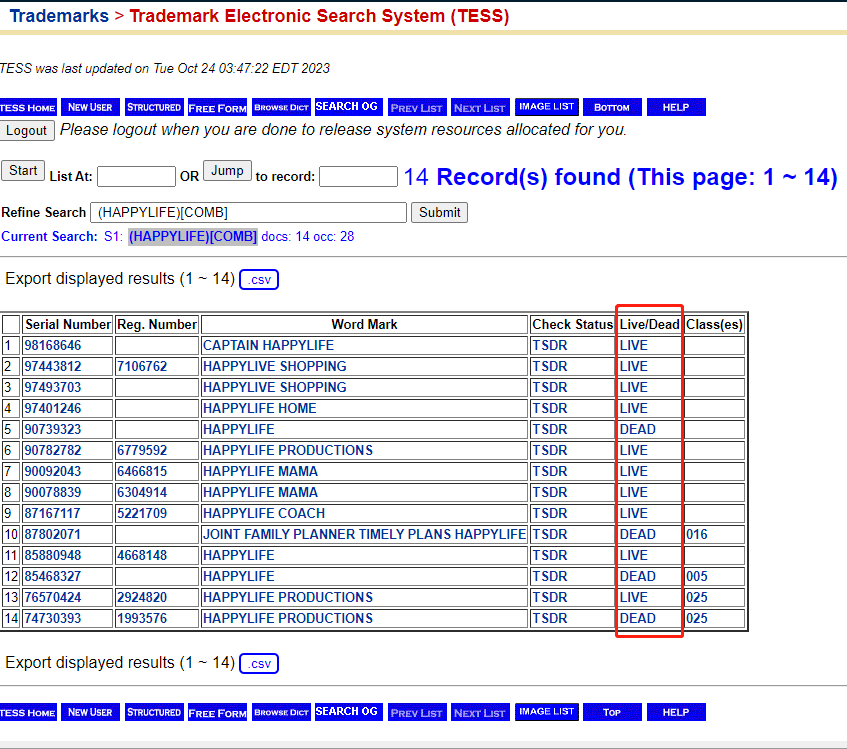Switch to Image List in top toolbar

tap(547, 107)
